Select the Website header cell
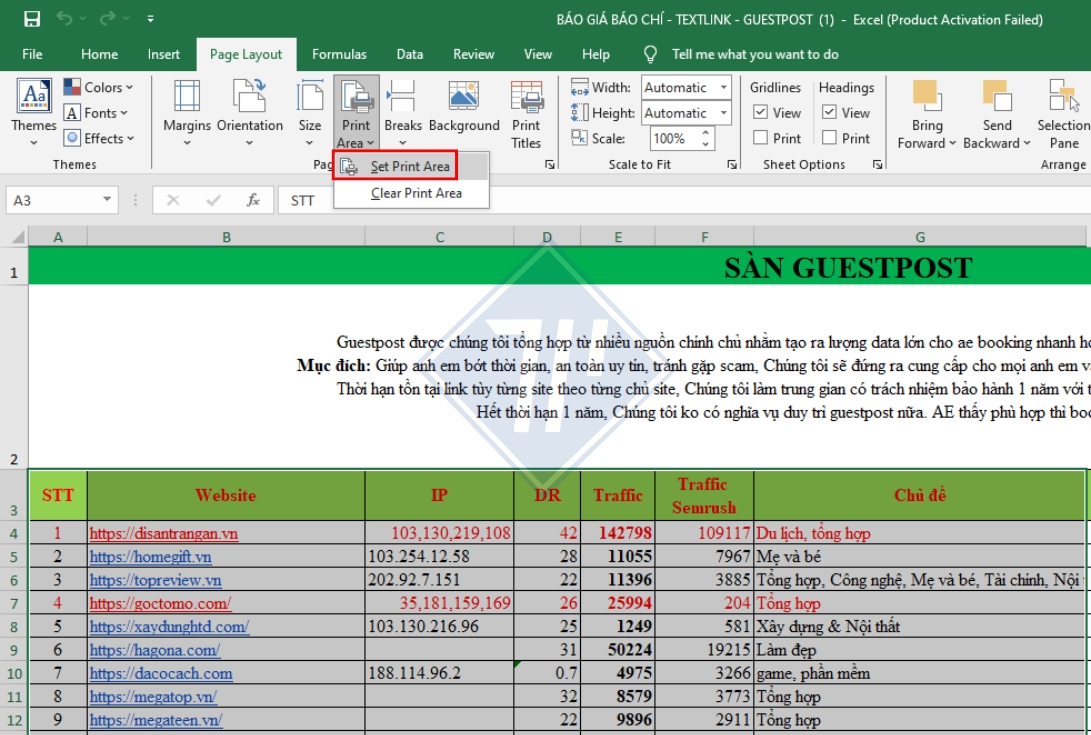This screenshot has width=1091, height=735. point(226,496)
